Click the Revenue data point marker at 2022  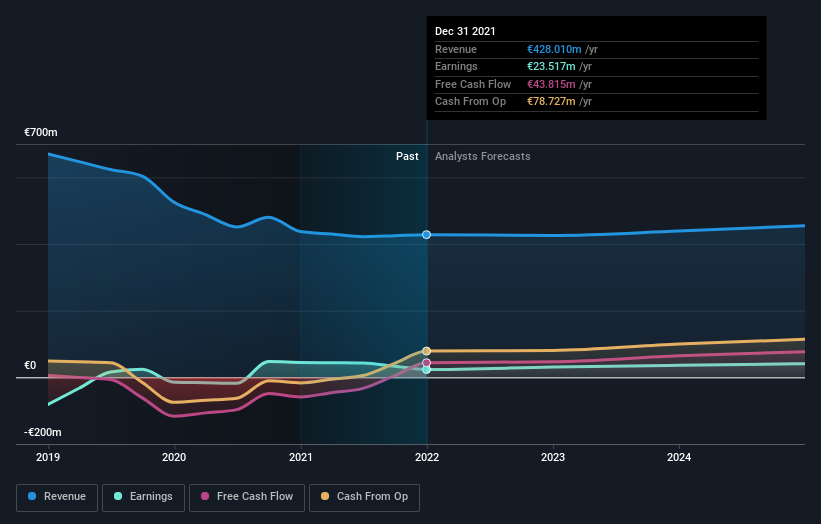(427, 235)
